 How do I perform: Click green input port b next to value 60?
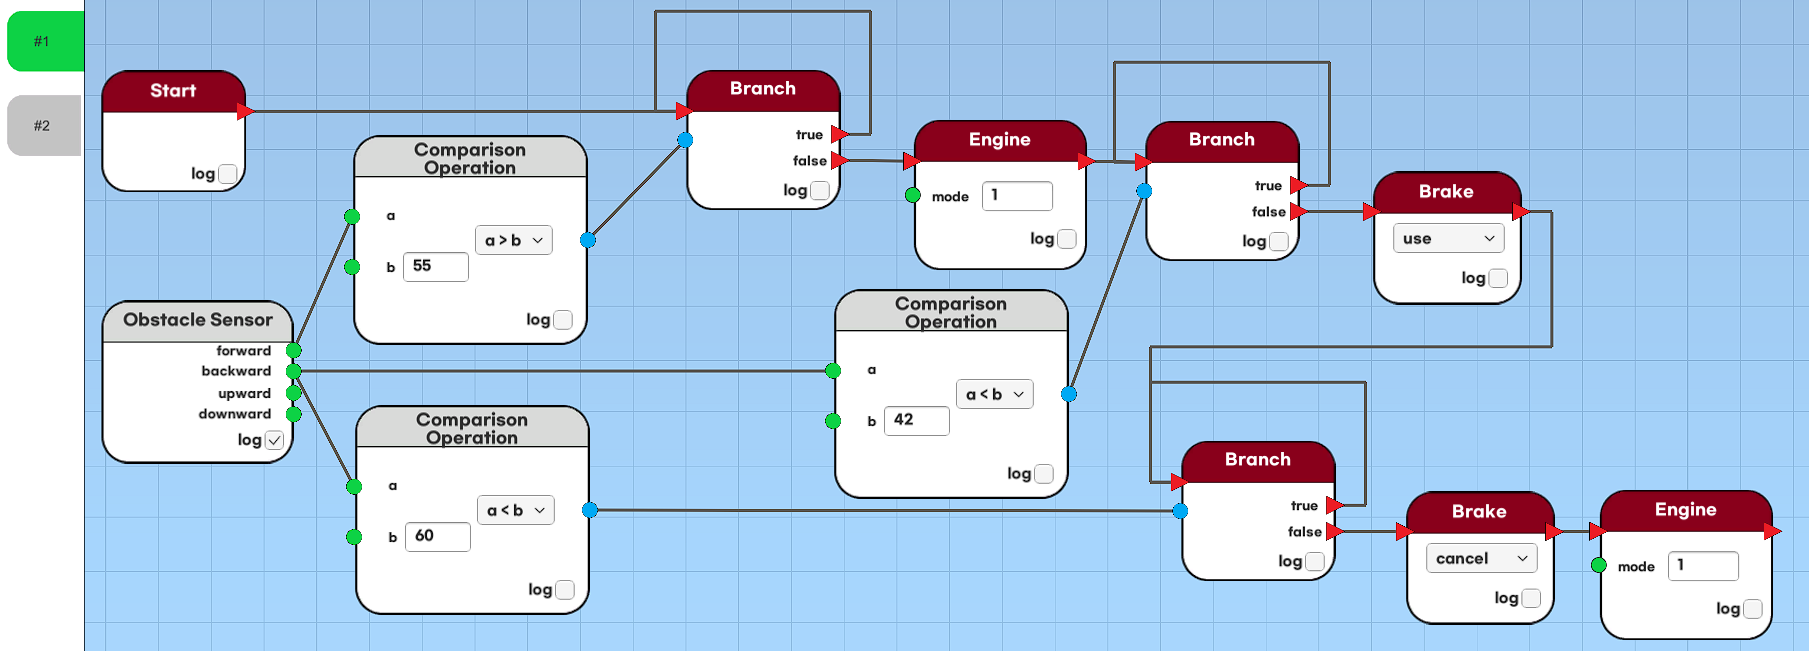(354, 537)
